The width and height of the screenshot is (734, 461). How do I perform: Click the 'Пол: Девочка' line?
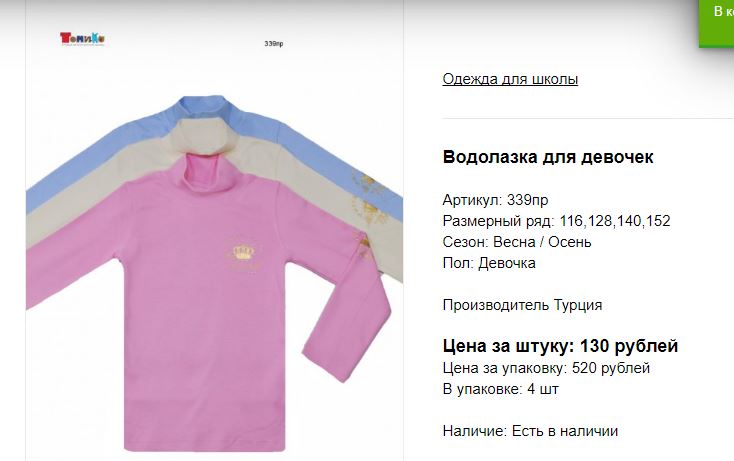coord(489,263)
